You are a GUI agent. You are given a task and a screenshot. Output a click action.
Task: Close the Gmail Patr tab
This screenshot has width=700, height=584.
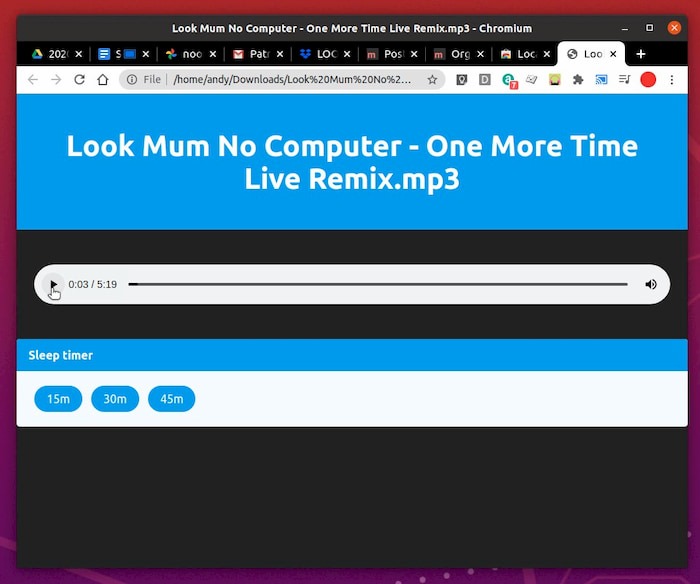279,54
